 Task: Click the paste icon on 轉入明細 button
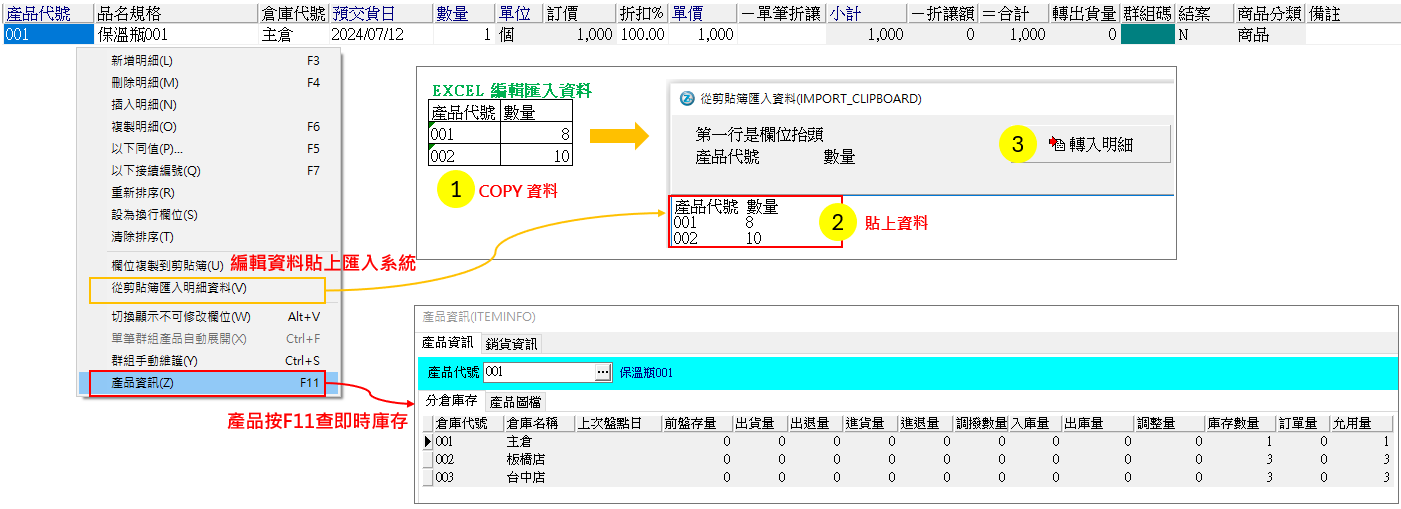[x=1057, y=144]
